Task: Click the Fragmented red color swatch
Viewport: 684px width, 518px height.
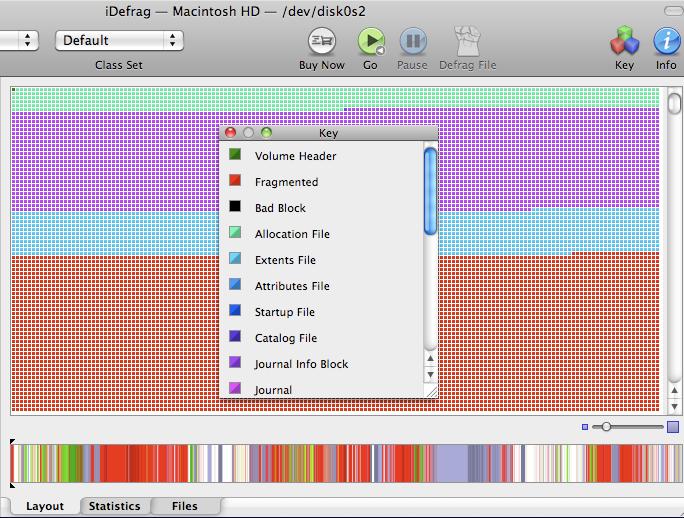Action: [235, 180]
